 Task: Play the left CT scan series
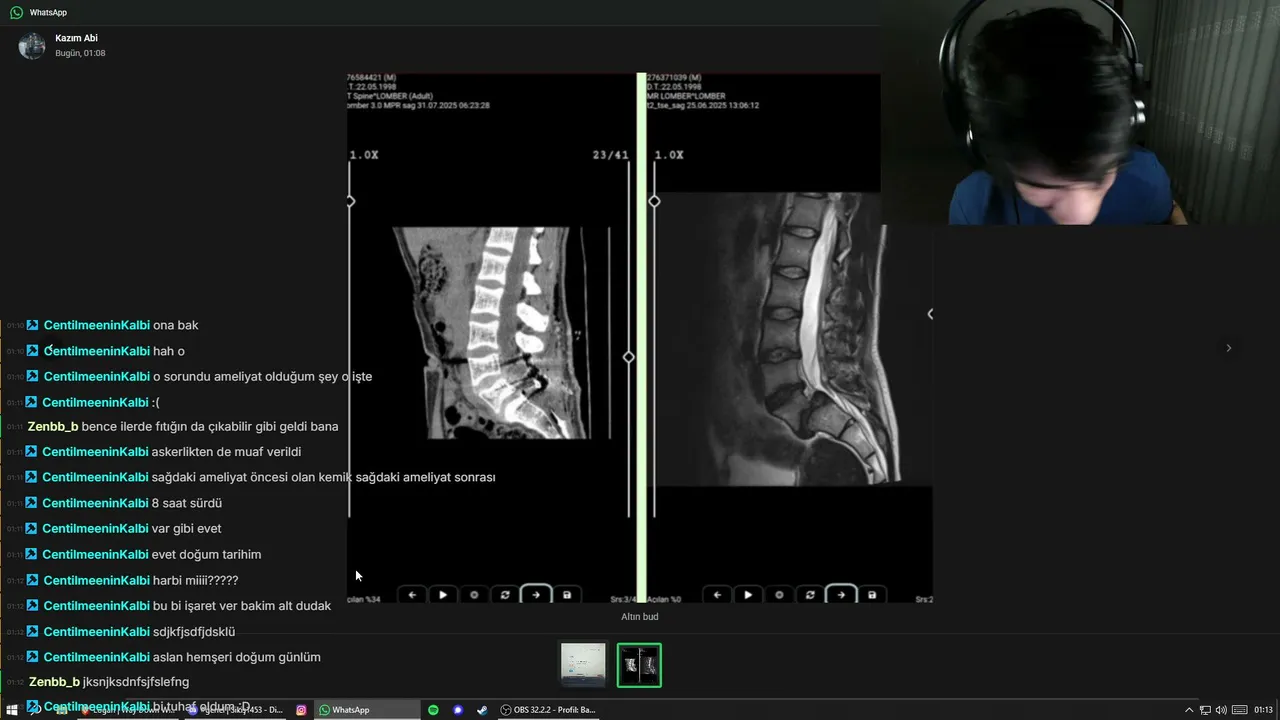point(443,594)
